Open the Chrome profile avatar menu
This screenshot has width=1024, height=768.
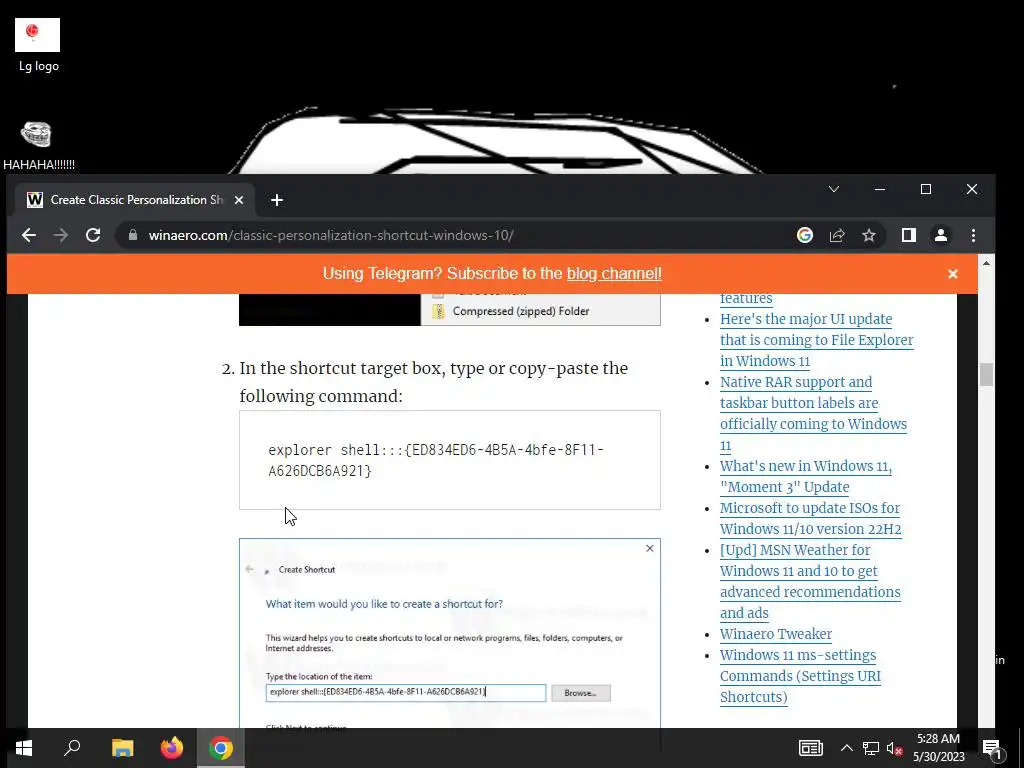(x=940, y=235)
